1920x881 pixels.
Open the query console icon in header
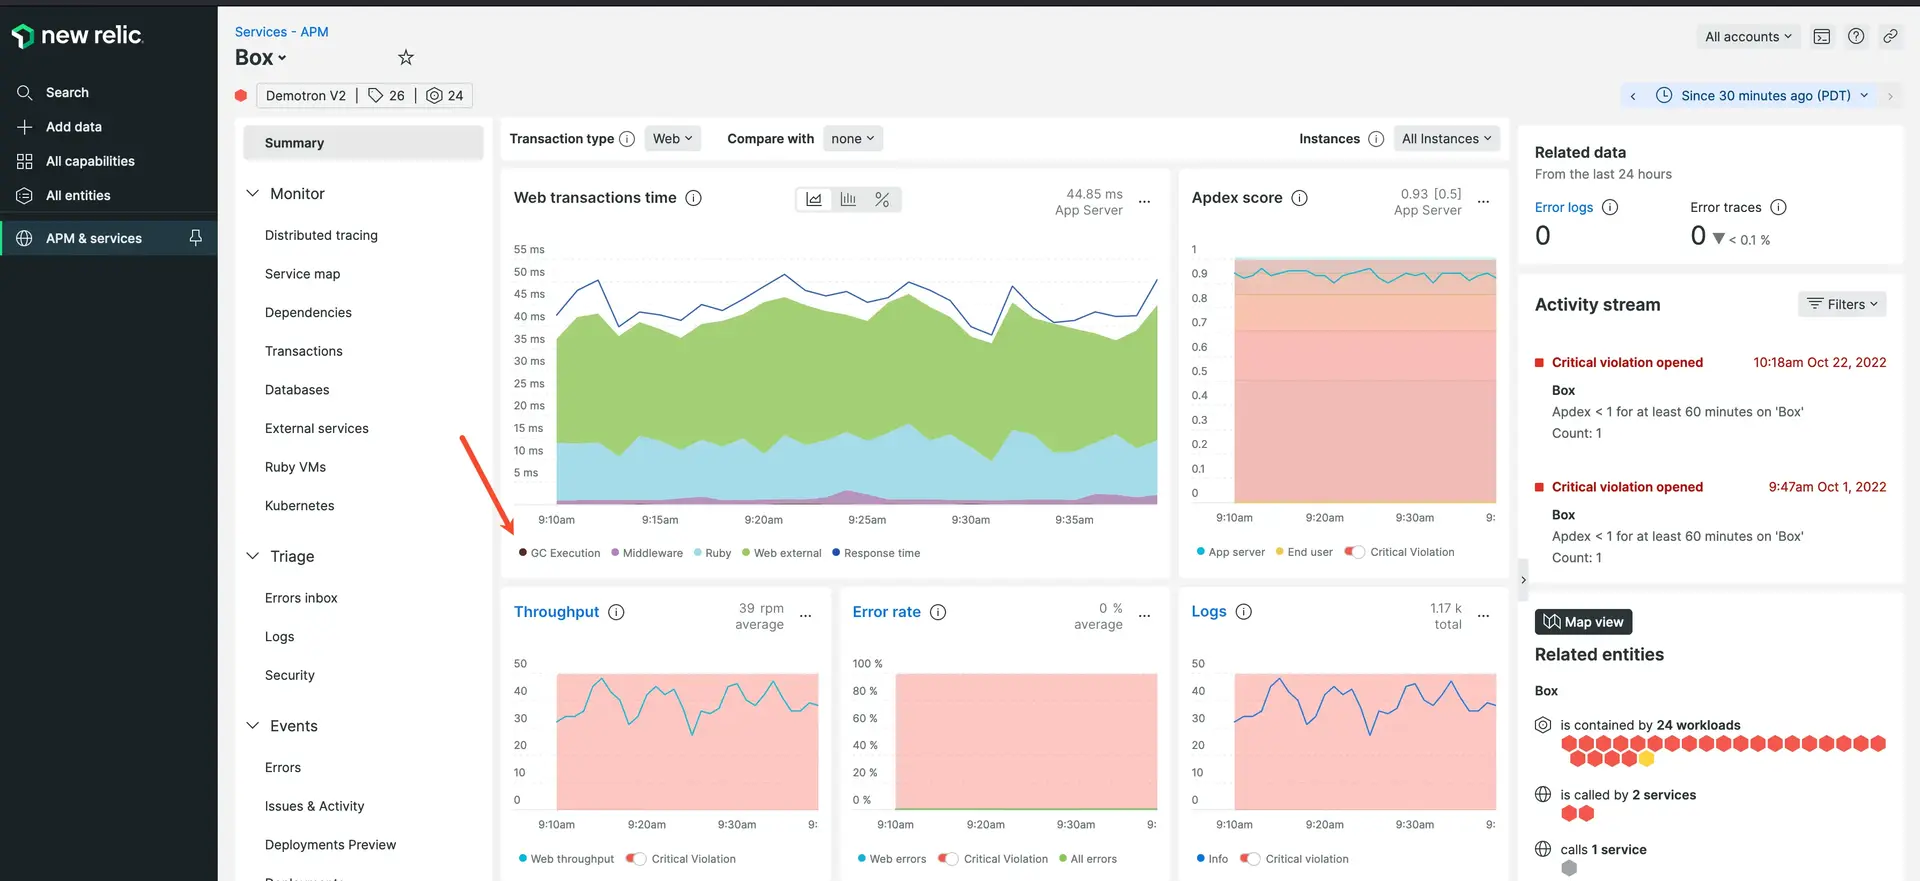(x=1822, y=37)
